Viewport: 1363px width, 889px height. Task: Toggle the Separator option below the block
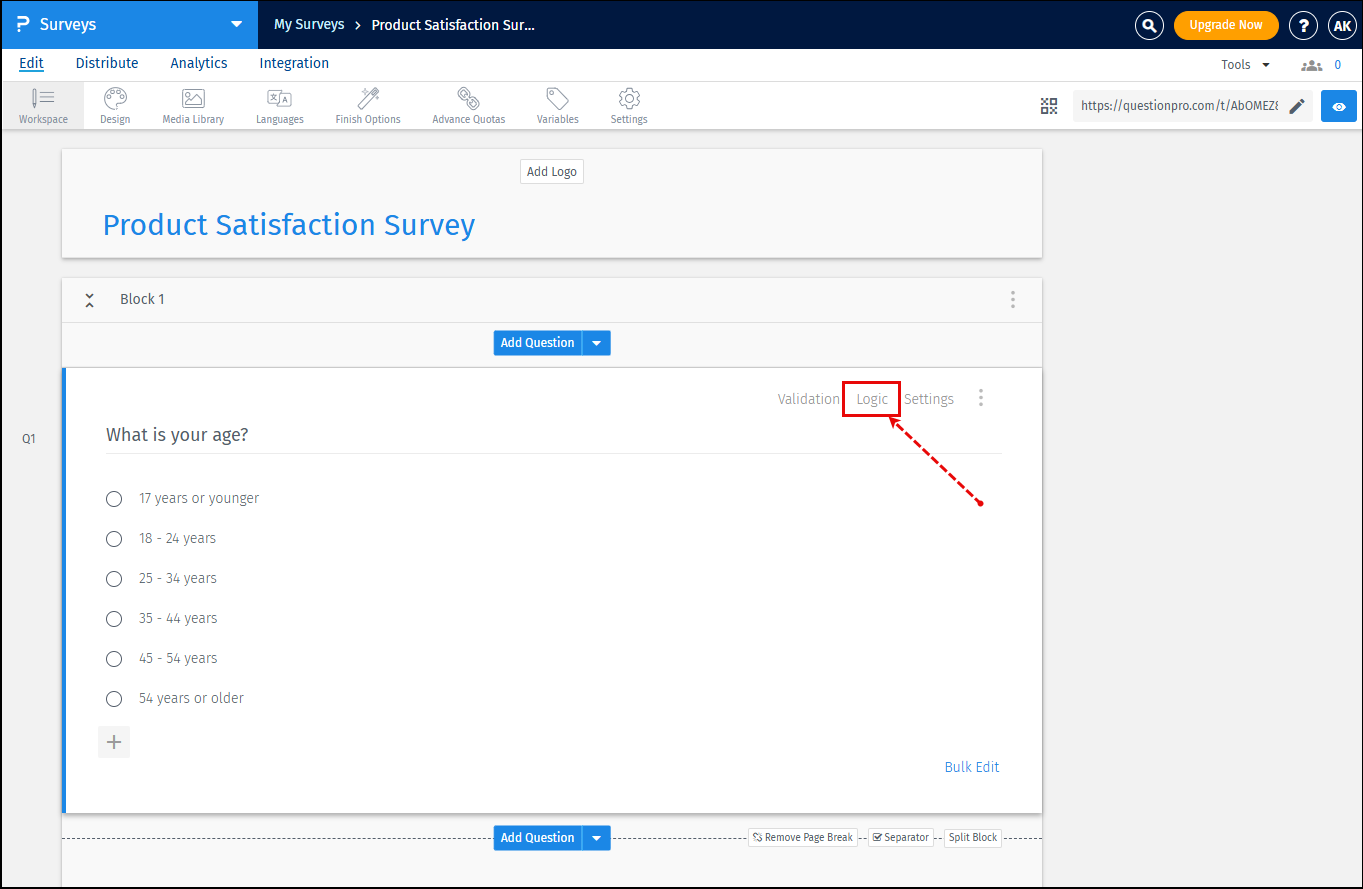pyautogui.click(x=900, y=837)
